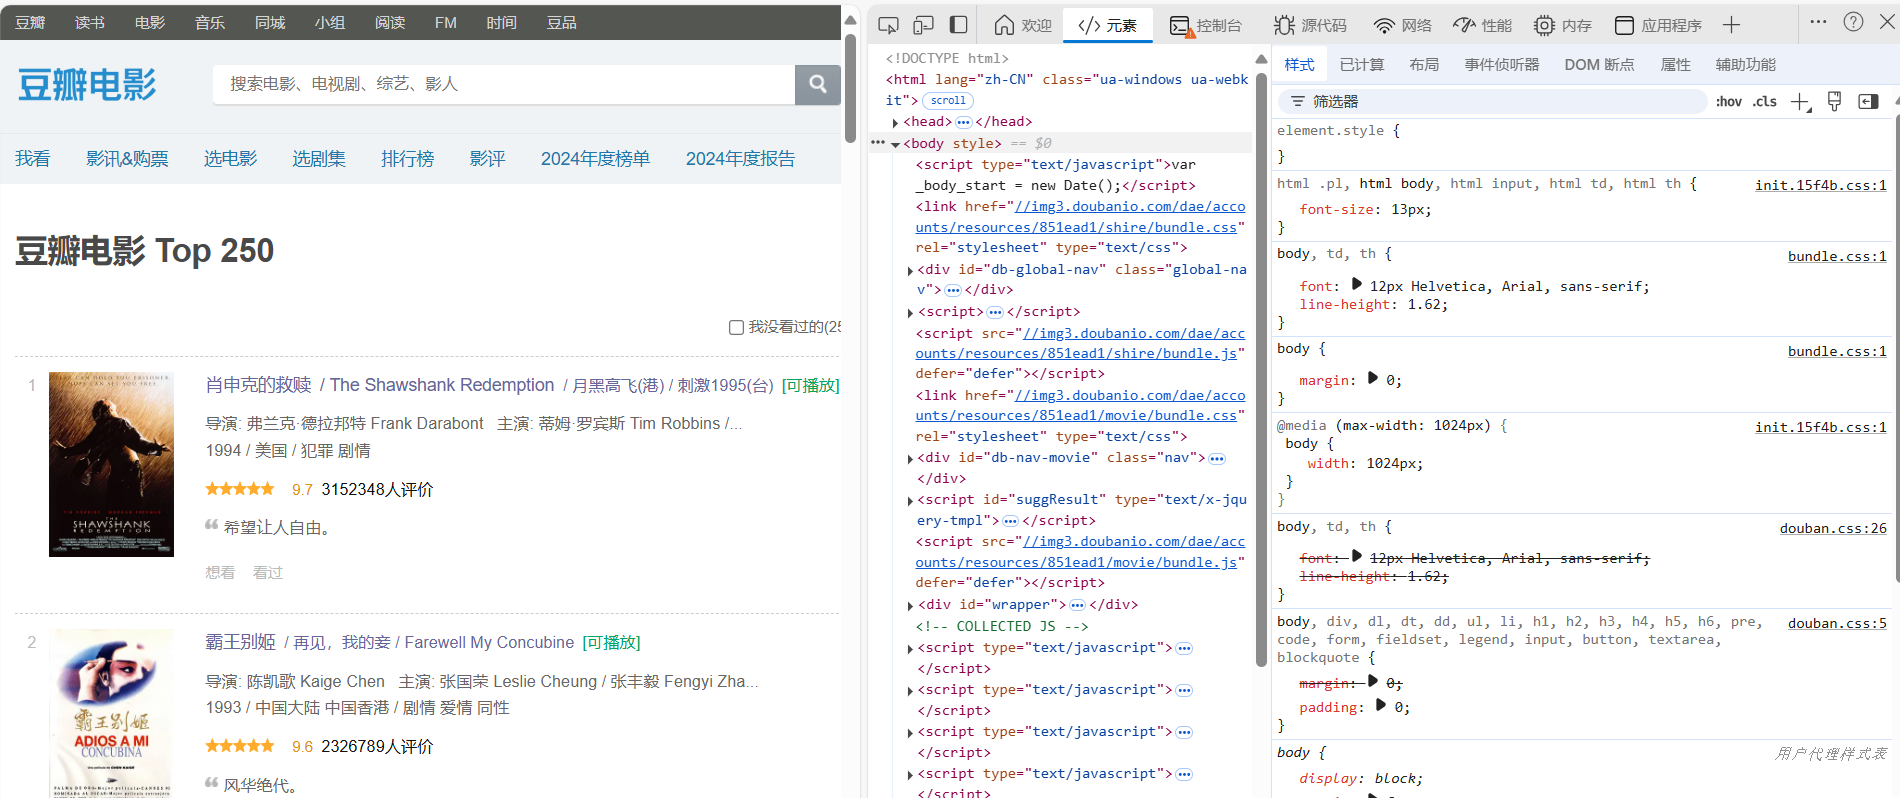Toggle device emulation icon in DevTools
This screenshot has width=1900, height=798.
[x=924, y=25]
